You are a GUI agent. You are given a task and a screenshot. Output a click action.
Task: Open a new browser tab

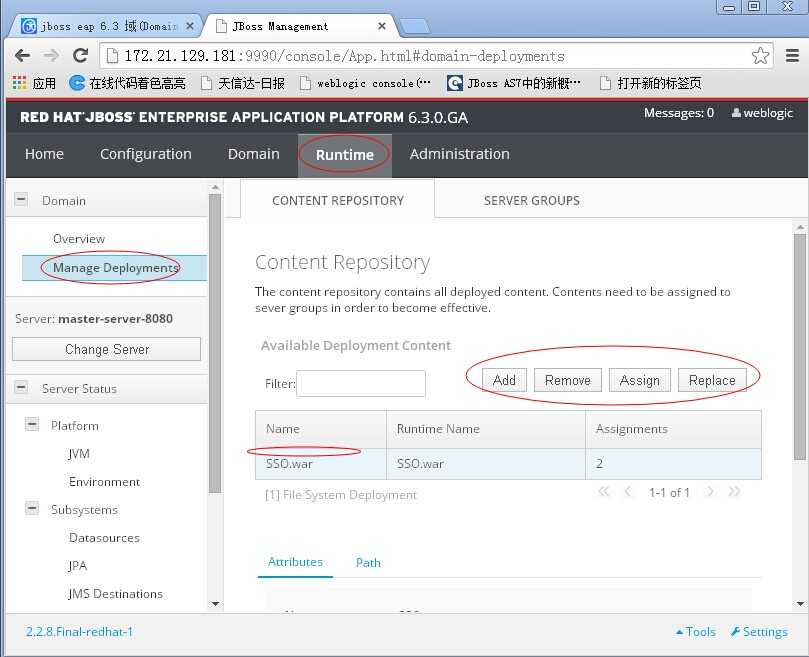414,26
